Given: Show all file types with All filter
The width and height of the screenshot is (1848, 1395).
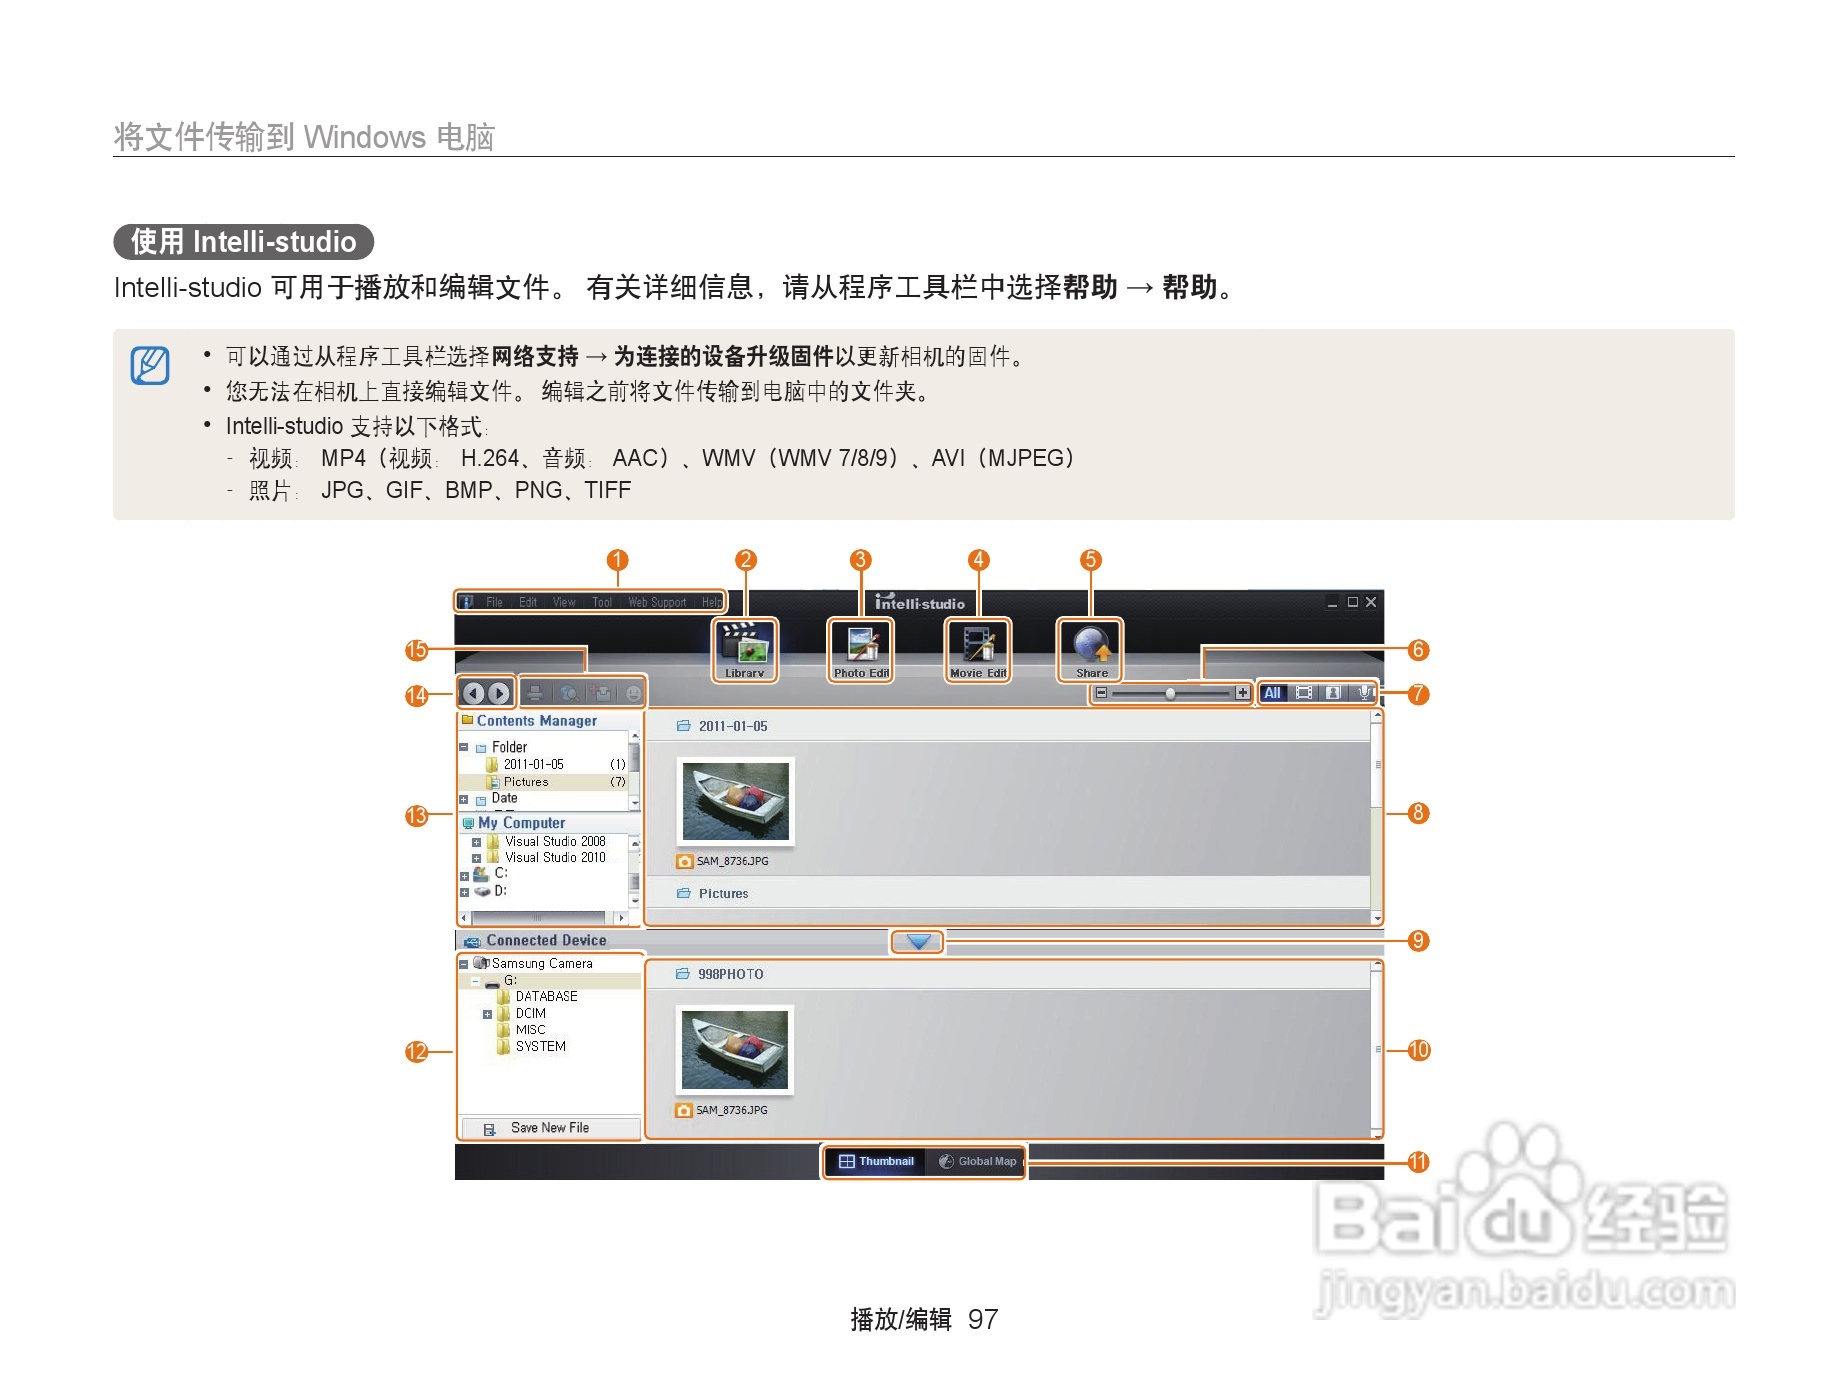Looking at the screenshot, I should point(1272,693).
